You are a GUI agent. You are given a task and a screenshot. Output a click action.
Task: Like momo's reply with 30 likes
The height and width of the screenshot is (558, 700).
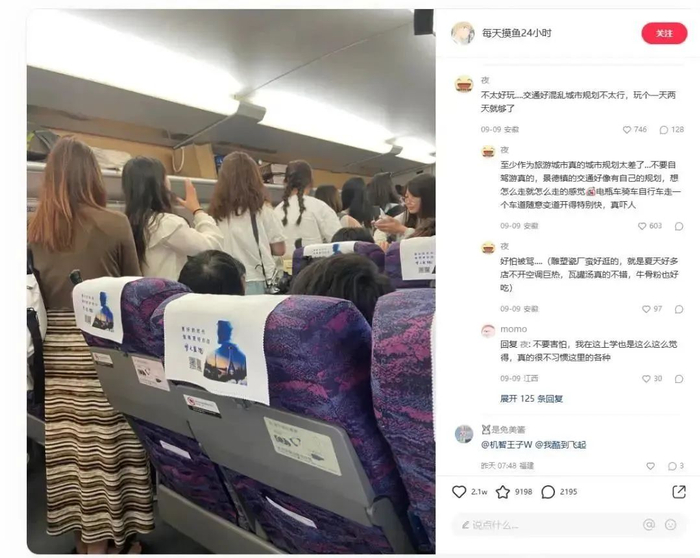click(x=646, y=379)
